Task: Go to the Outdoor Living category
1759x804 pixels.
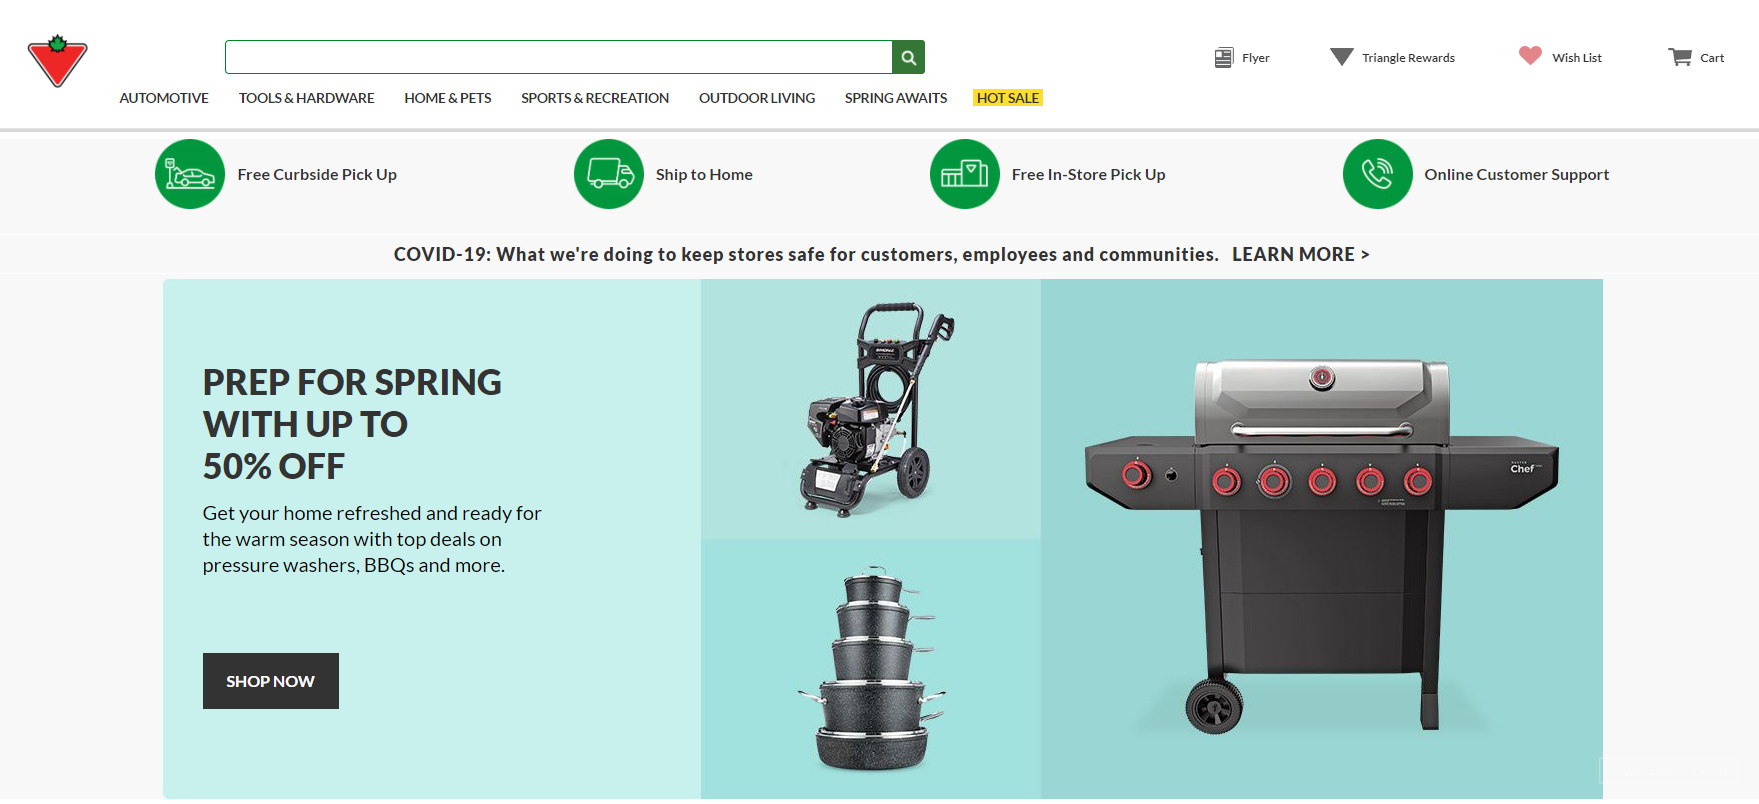Action: click(x=757, y=98)
